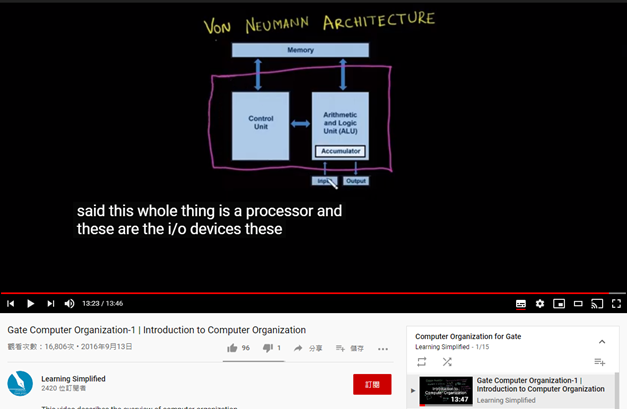The height and width of the screenshot is (409, 627).
Task: Seek on the red video progress bar
Action: click(x=305, y=293)
